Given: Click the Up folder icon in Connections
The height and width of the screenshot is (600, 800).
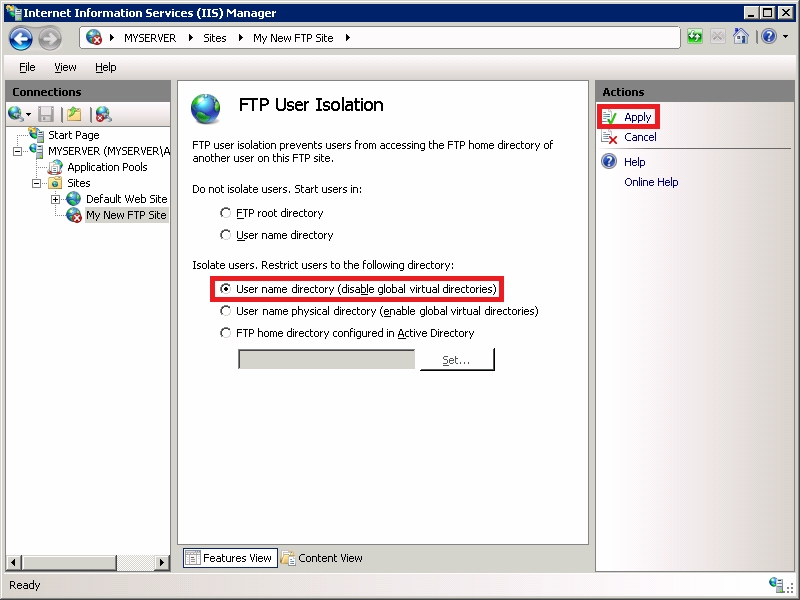Looking at the screenshot, I should tap(74, 114).
